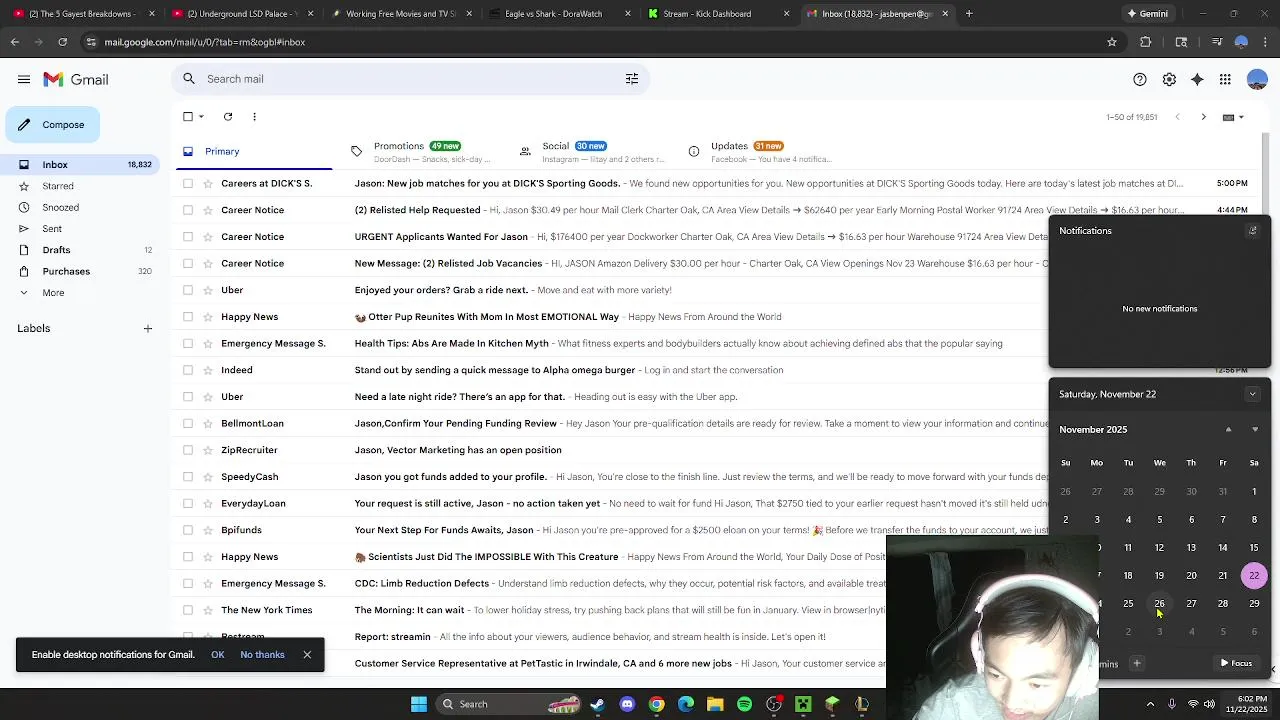Open the Gmail main menu hamburger
Image resolution: width=1280 pixels, height=720 pixels.
[x=23, y=79]
